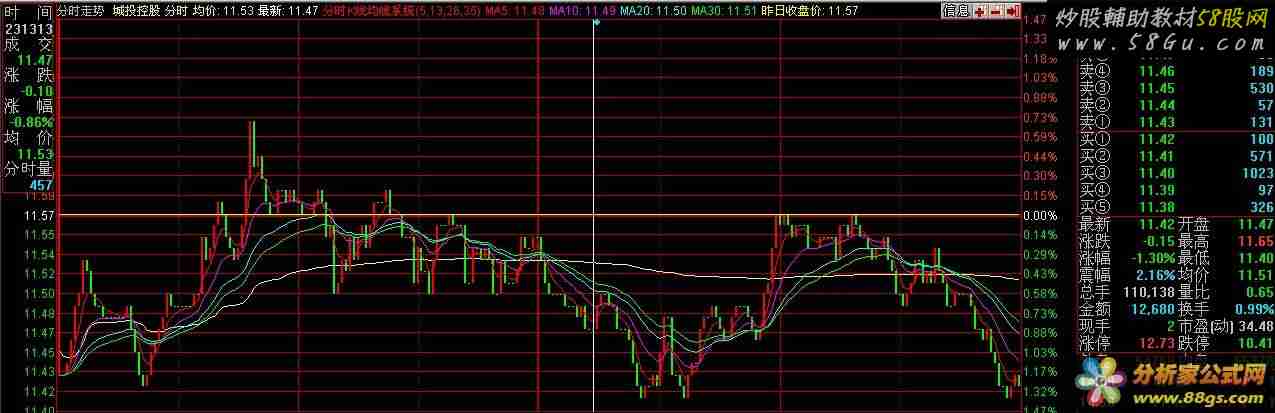Click the 231313 time value
This screenshot has height=413, width=1275.
(x=28, y=29)
